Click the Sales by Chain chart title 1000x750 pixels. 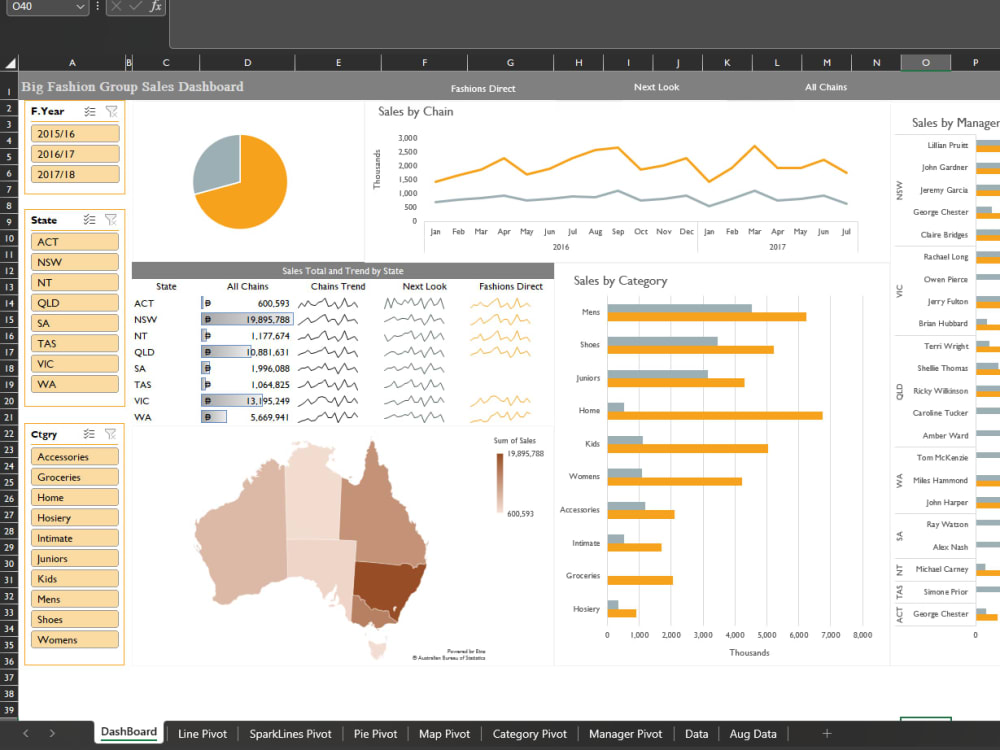(416, 112)
